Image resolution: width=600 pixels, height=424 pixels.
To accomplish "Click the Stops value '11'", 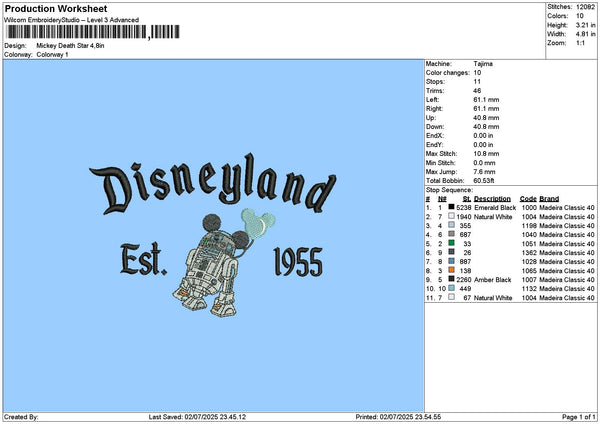I will point(477,82).
